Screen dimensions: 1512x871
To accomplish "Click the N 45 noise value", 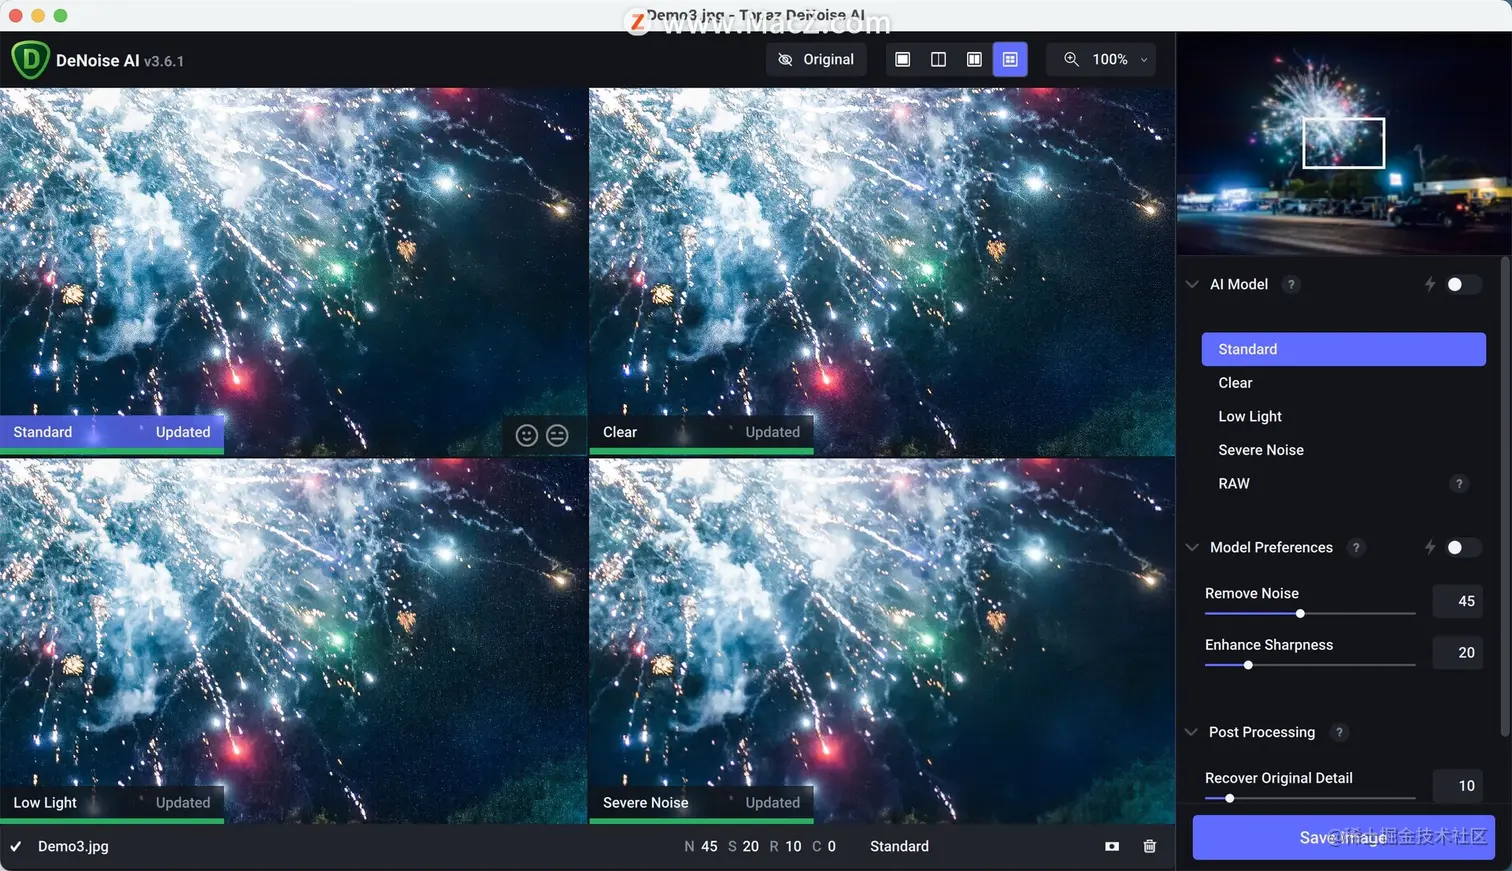I will point(701,846).
